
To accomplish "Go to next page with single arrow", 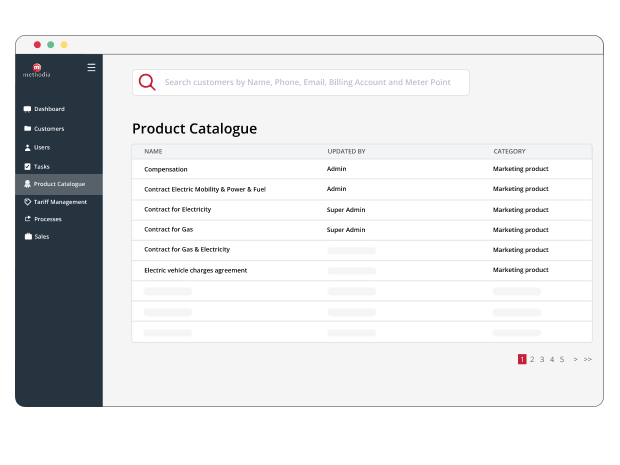I will click(x=575, y=359).
